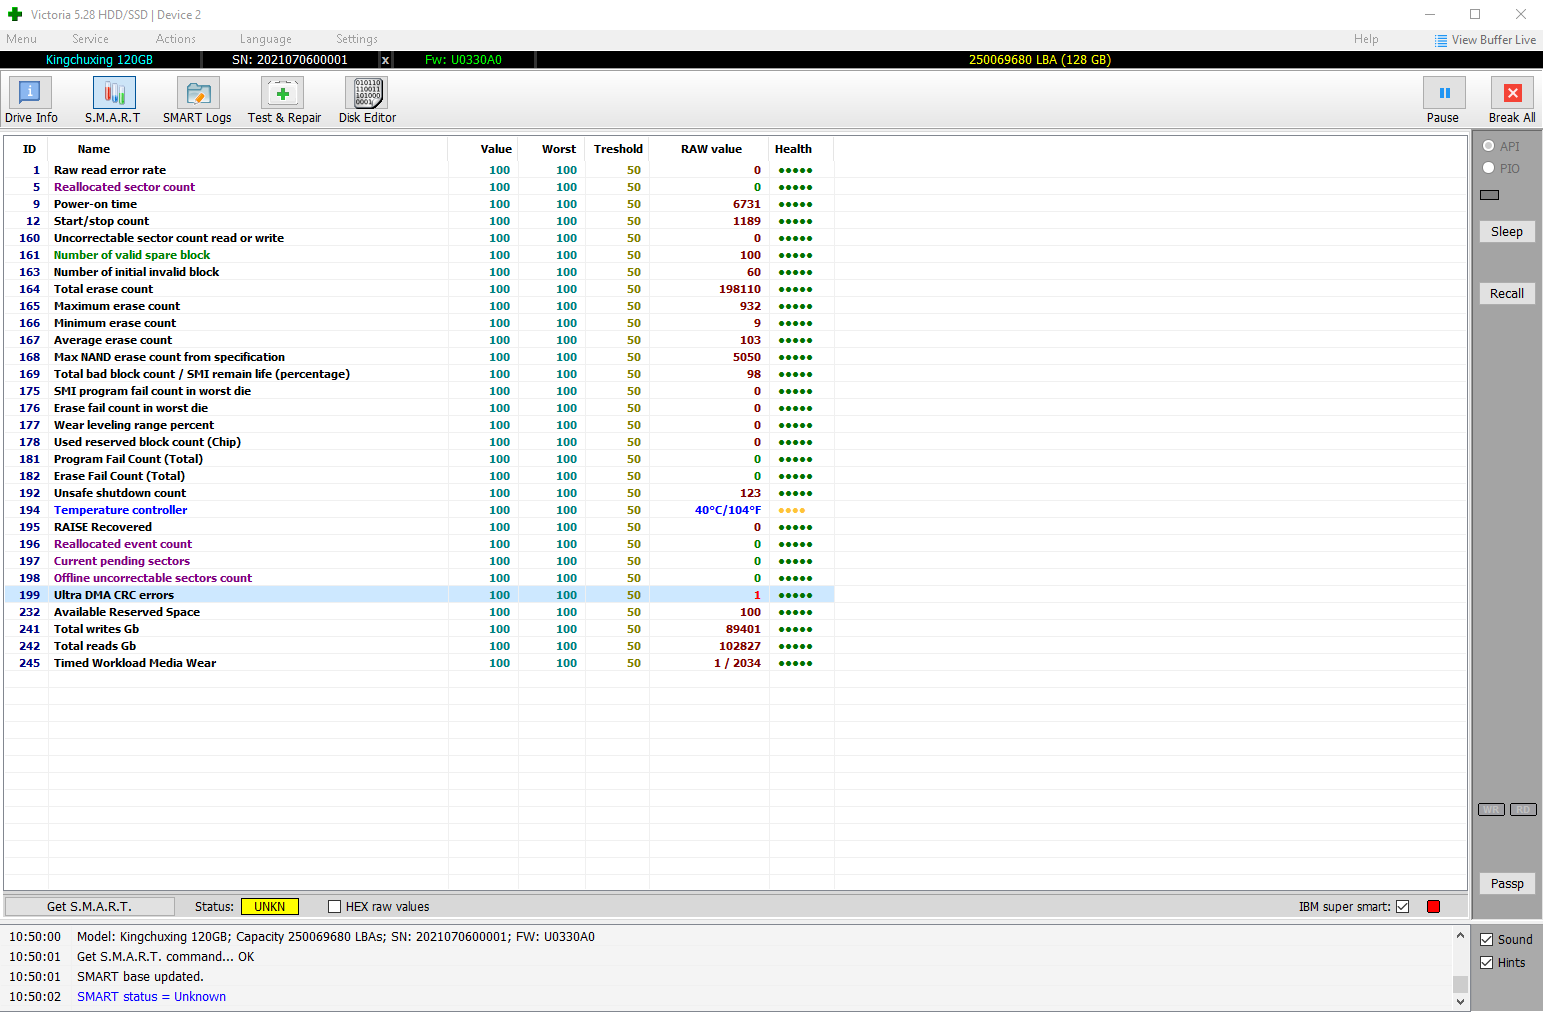Image resolution: width=1543 pixels, height=1012 pixels.
Task: Click the WR indicator in sidebar
Action: pos(1491,810)
